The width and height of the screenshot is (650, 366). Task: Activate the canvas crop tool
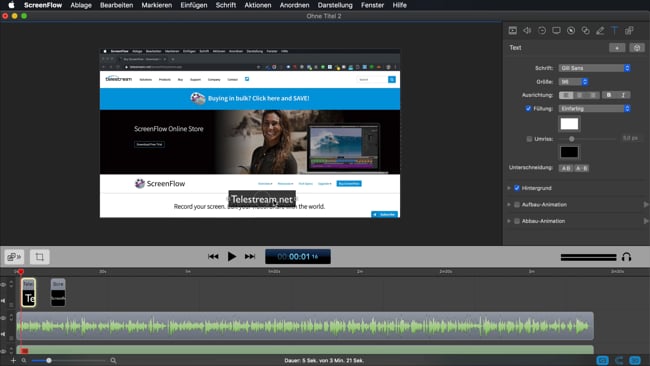pos(39,257)
